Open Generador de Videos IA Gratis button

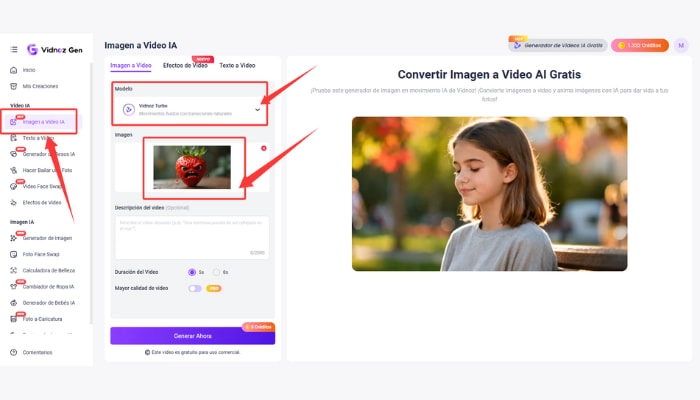pyautogui.click(x=558, y=45)
